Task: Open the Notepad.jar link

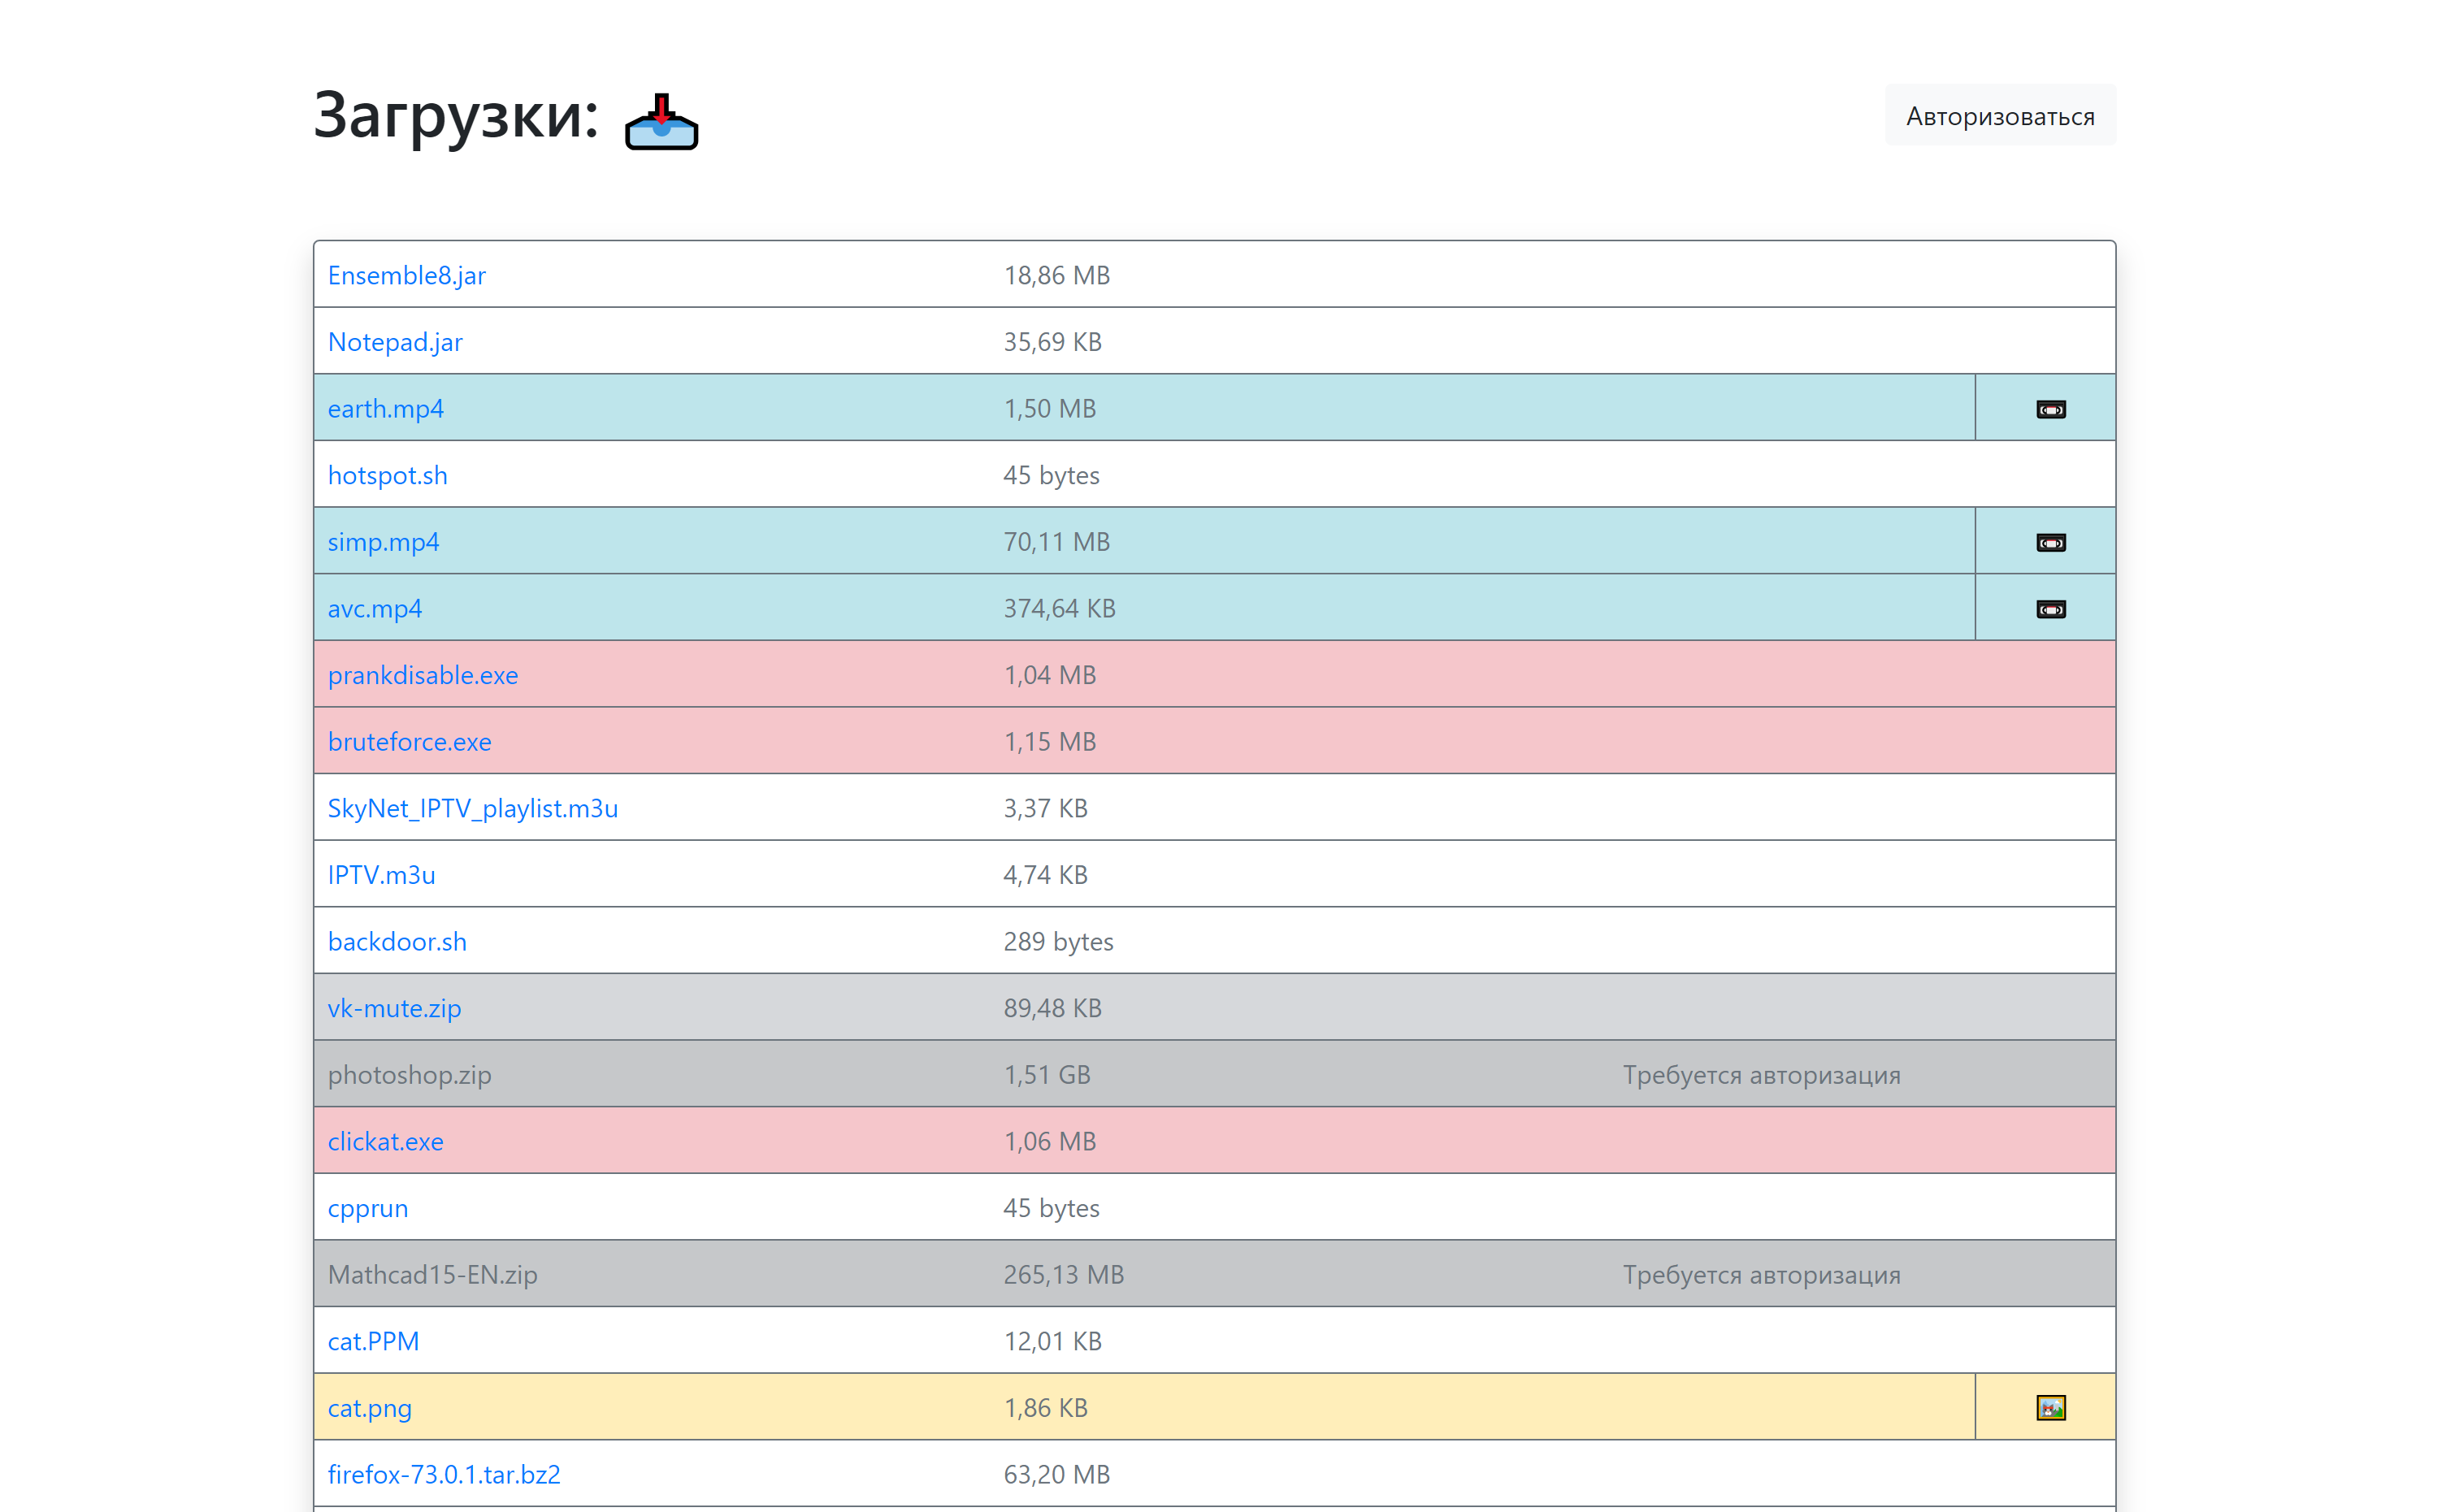Action: click(x=395, y=341)
